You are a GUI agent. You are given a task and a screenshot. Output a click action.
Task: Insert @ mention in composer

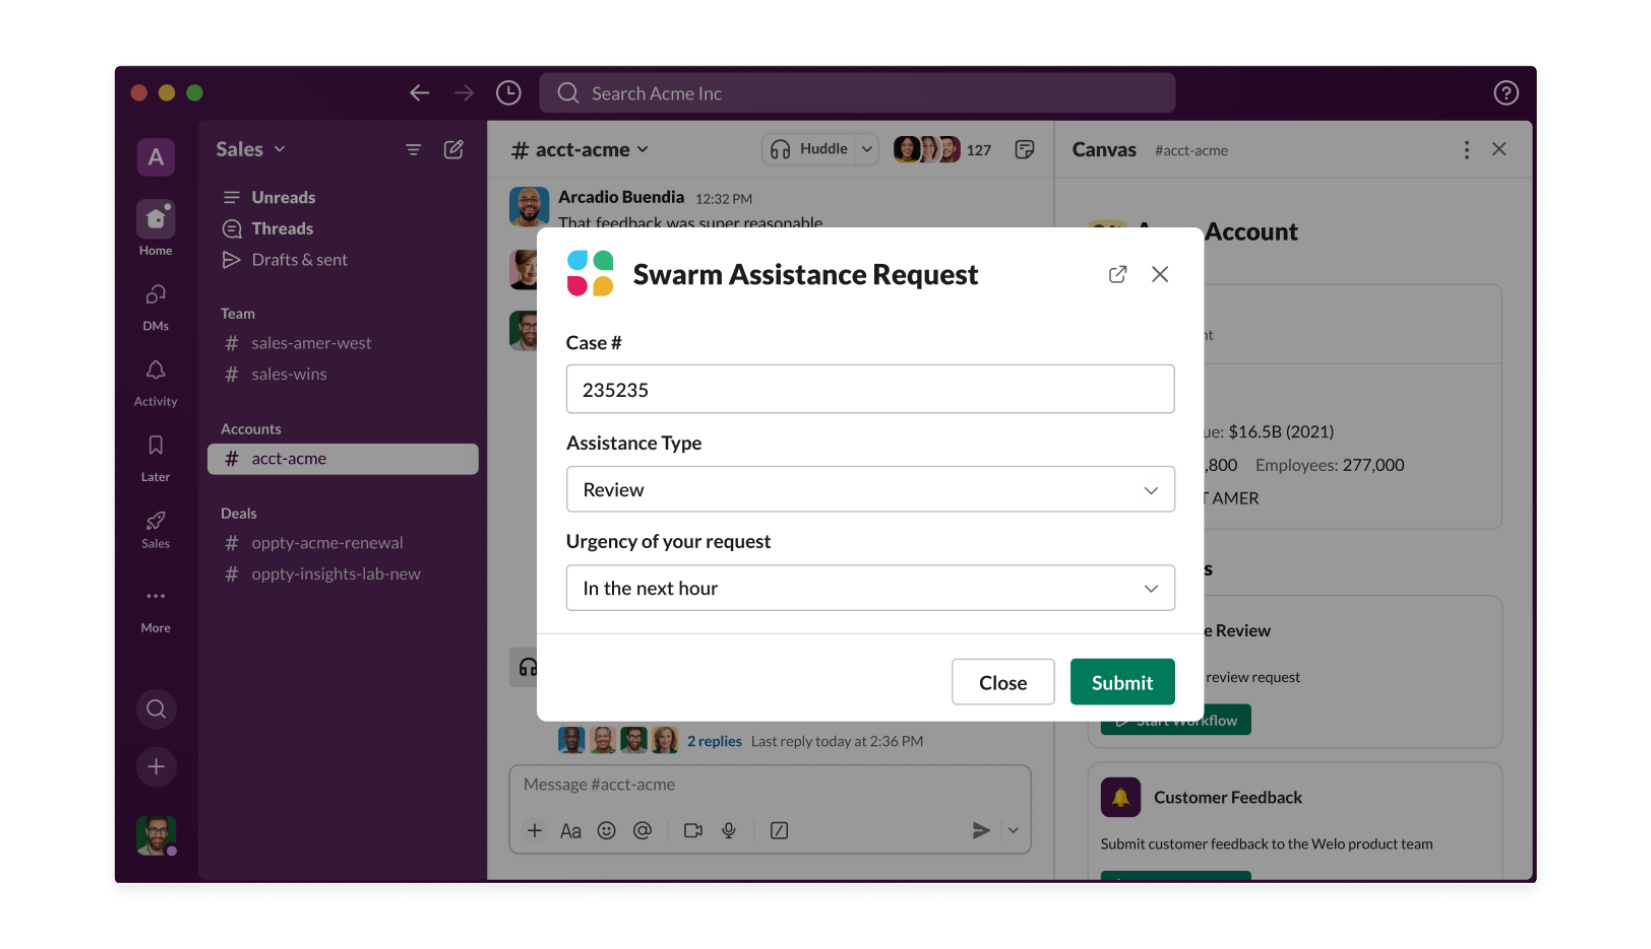[x=643, y=831]
